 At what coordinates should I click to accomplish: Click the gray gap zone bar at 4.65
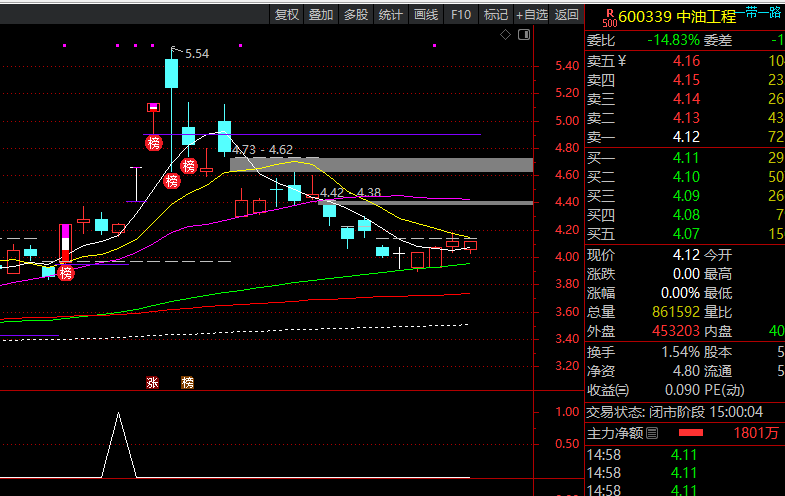[x=381, y=165]
